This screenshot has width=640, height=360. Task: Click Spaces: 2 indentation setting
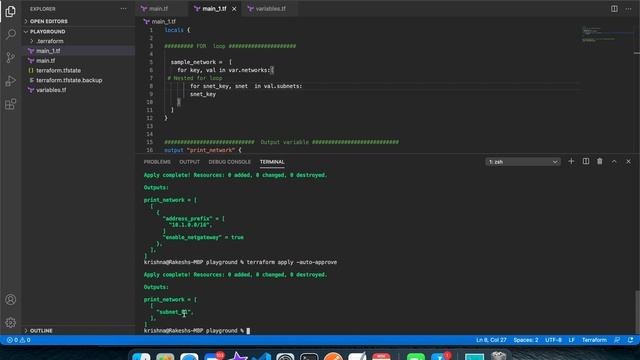pos(526,340)
